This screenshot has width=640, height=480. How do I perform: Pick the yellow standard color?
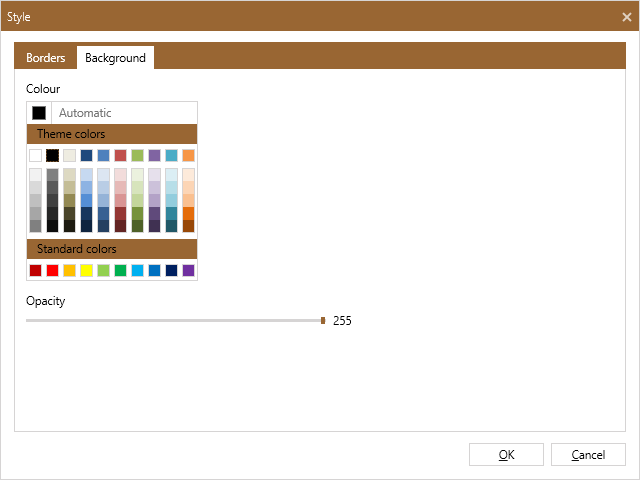(87, 270)
